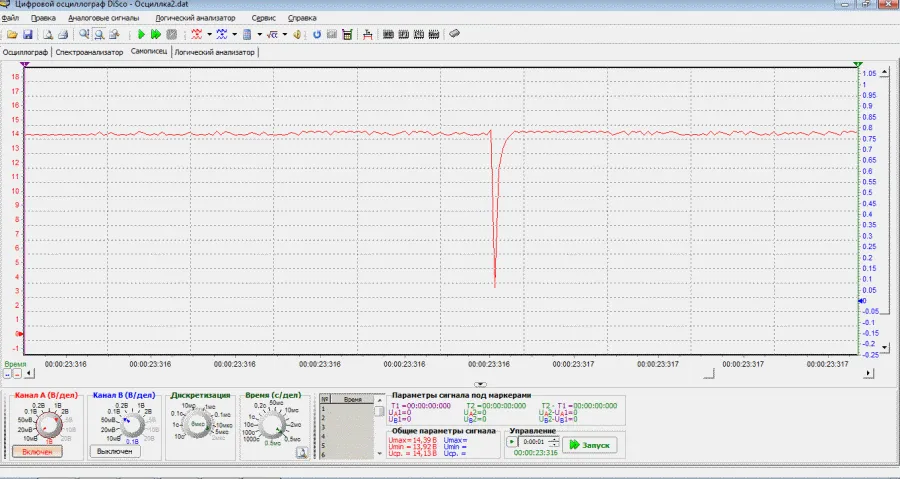Screen dimensions: 900x479
Task: Expand dropdown arrow beside red waveform icon
Action: (210, 34)
